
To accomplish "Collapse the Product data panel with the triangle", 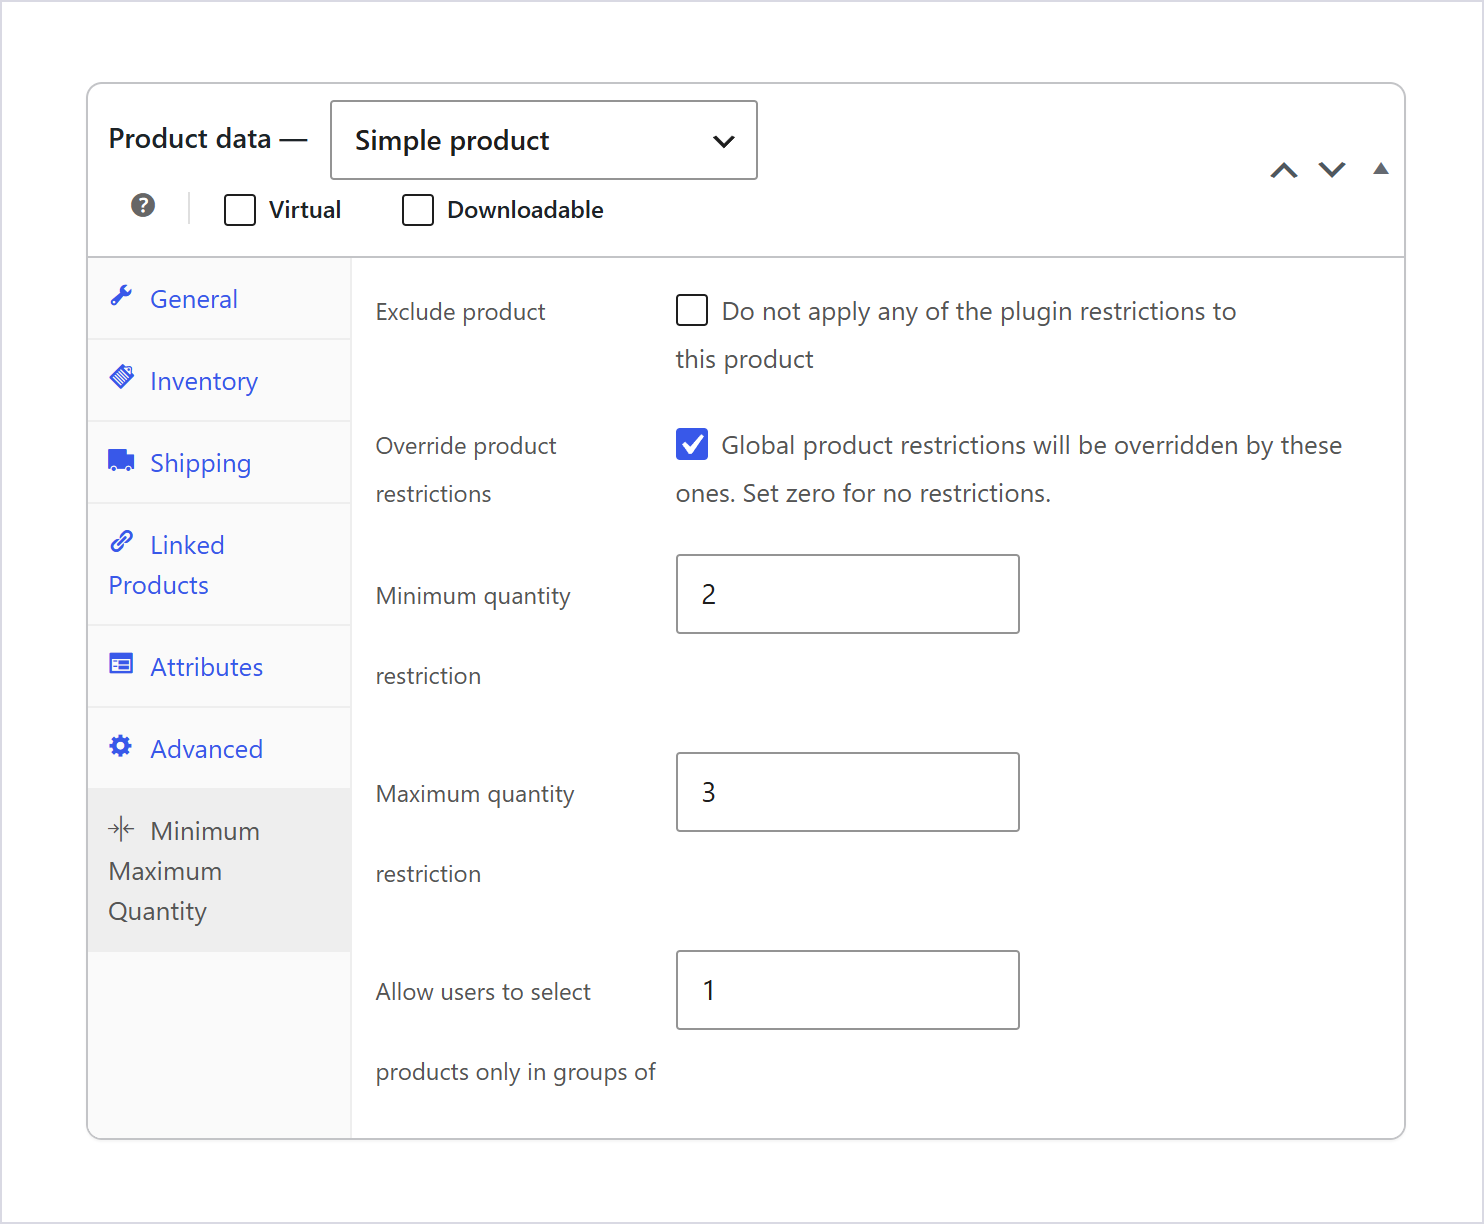I will [1381, 169].
